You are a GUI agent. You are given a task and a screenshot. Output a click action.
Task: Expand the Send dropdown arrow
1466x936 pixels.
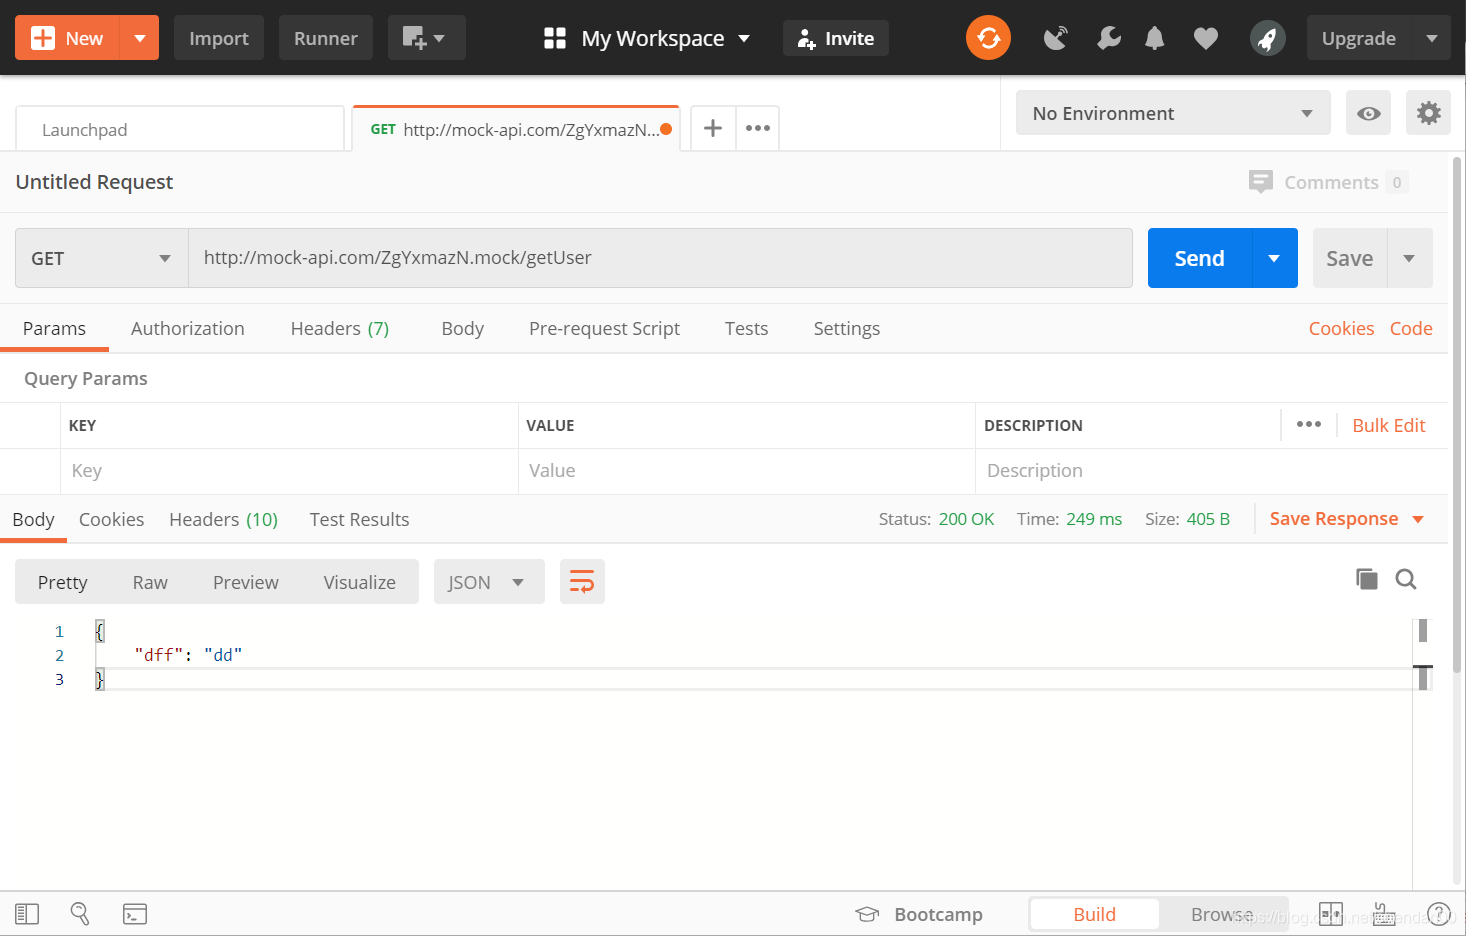(x=1274, y=258)
